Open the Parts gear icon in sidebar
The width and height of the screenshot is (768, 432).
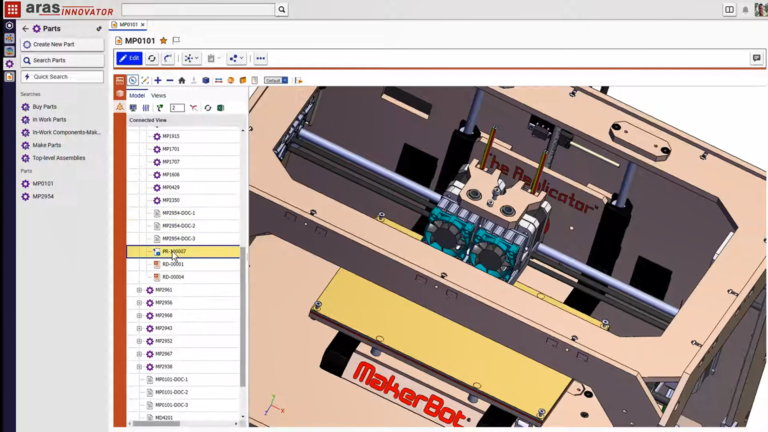click(x=9, y=64)
